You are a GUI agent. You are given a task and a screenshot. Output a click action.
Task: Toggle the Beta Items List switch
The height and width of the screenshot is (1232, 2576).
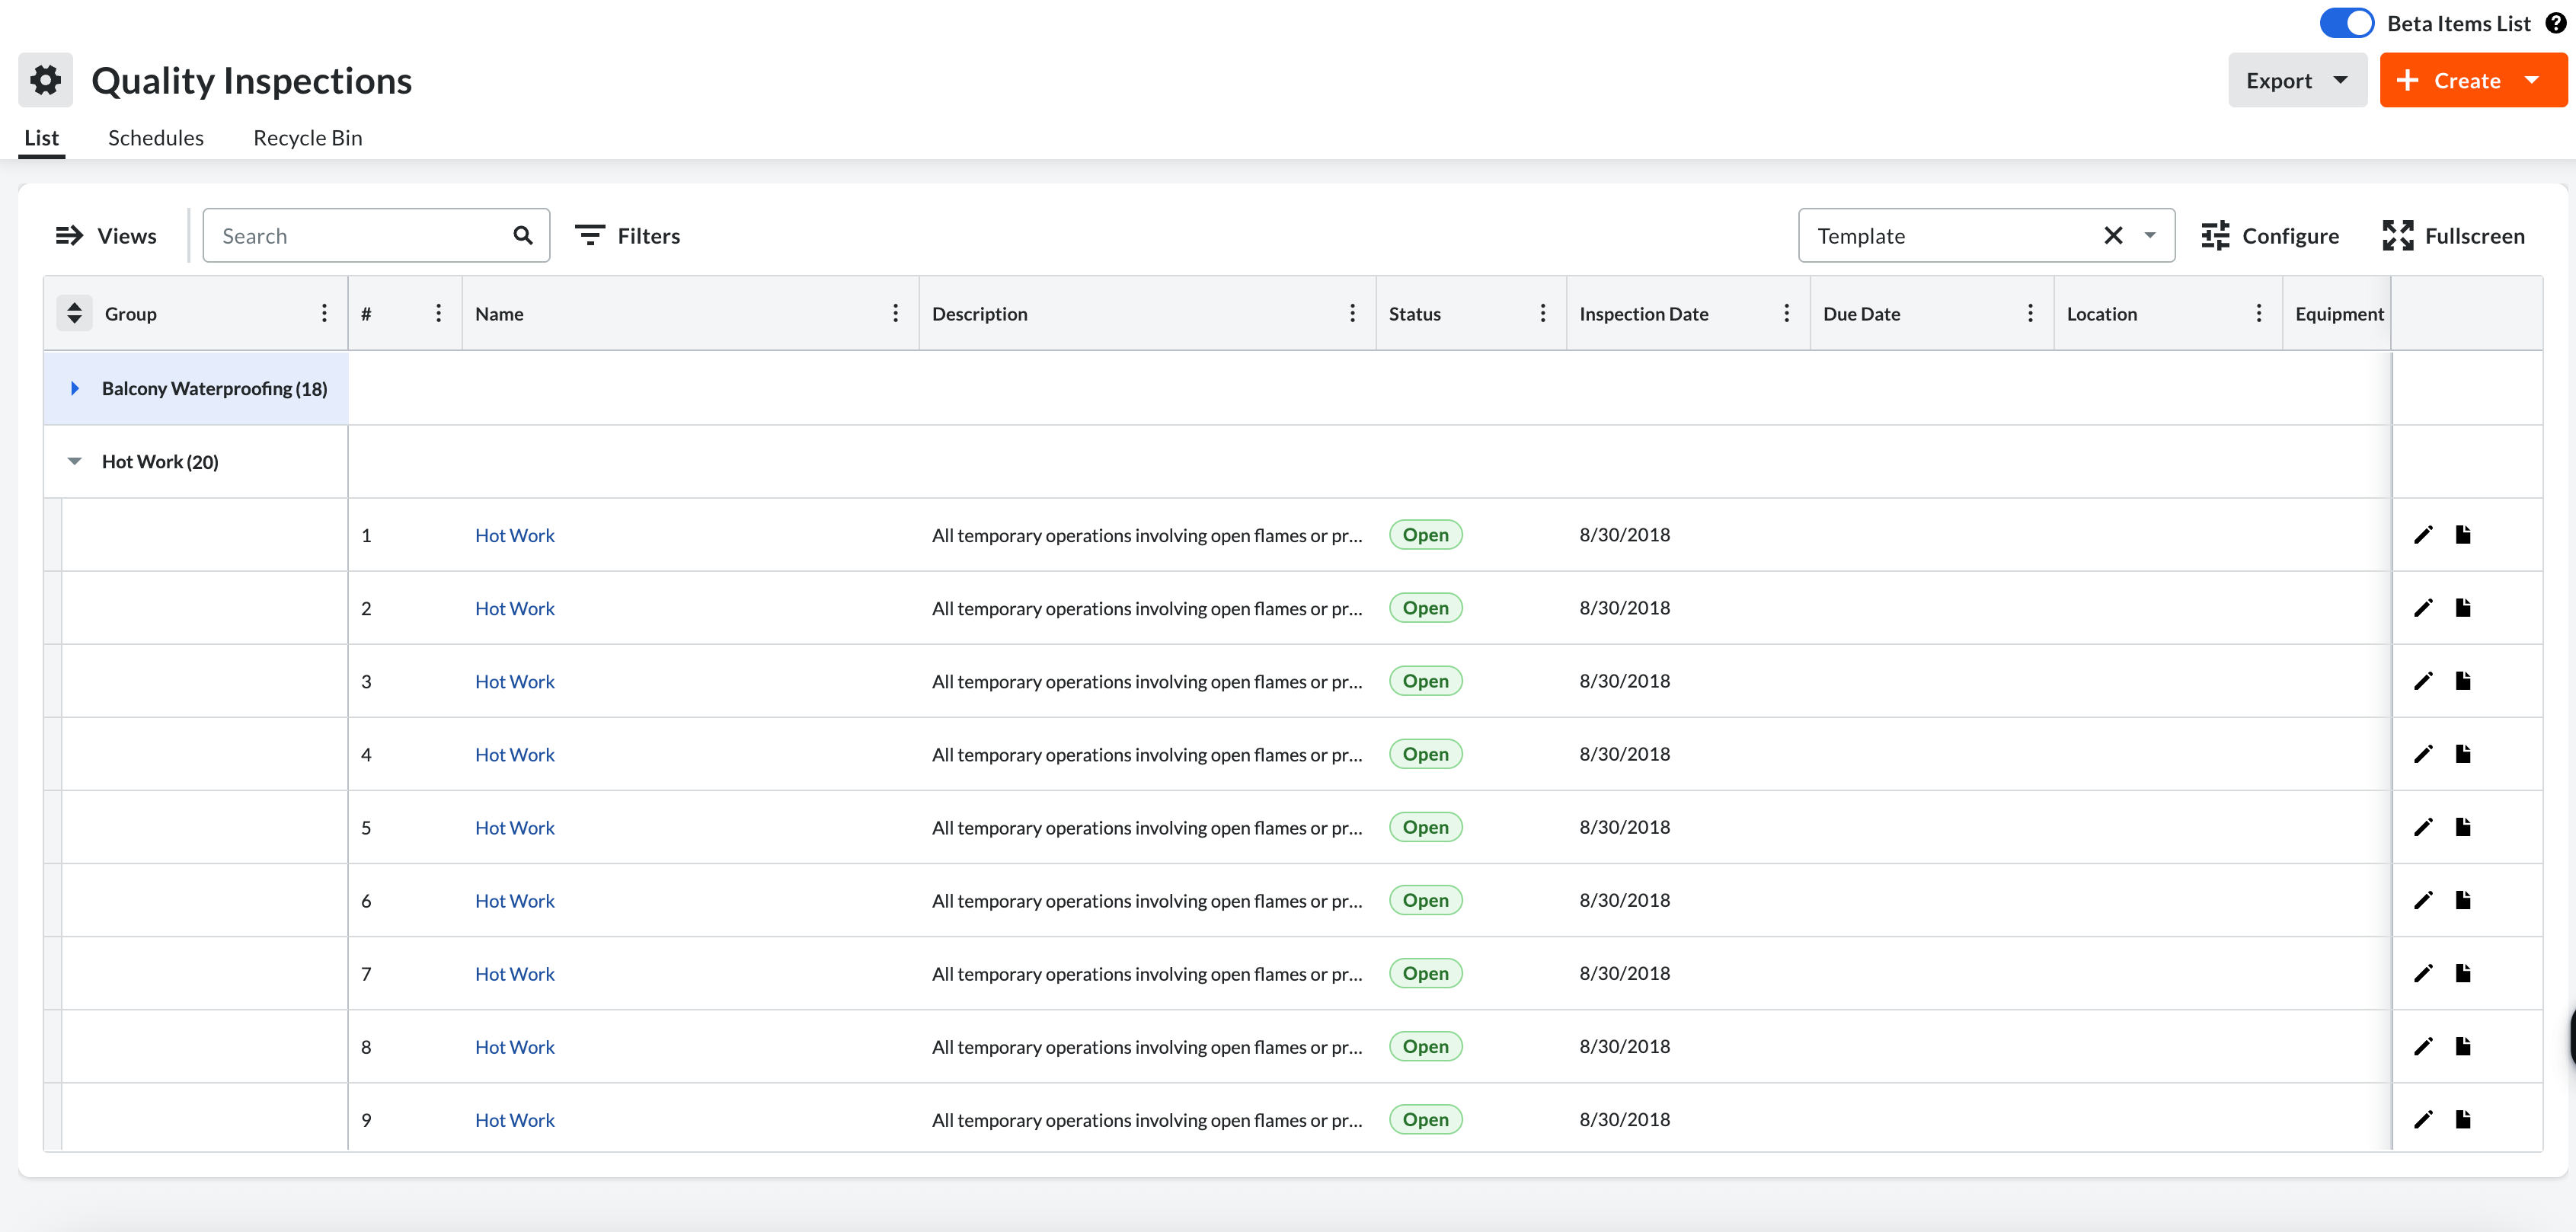(x=2346, y=23)
